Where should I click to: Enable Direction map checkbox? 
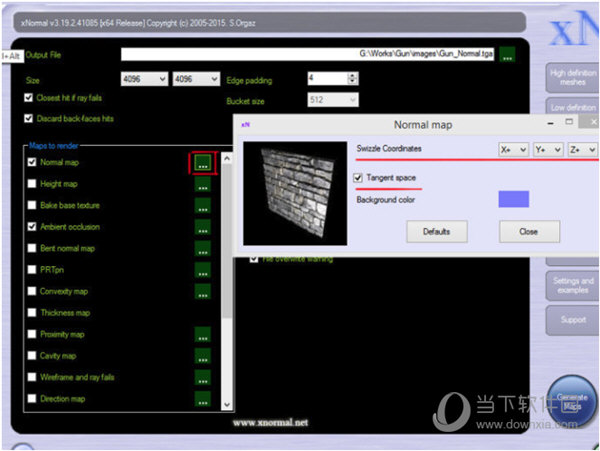32,398
